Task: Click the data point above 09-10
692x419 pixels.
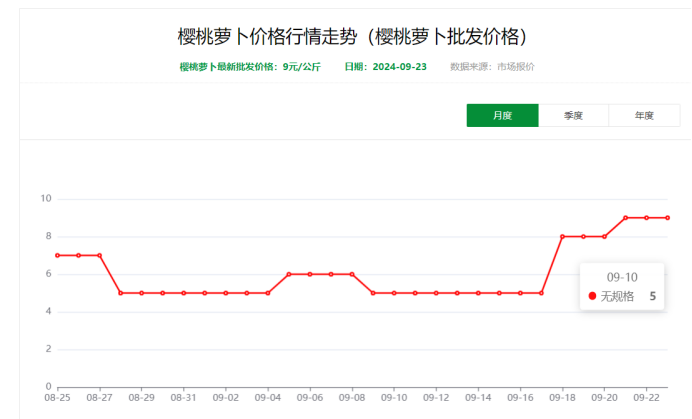Action: (394, 293)
